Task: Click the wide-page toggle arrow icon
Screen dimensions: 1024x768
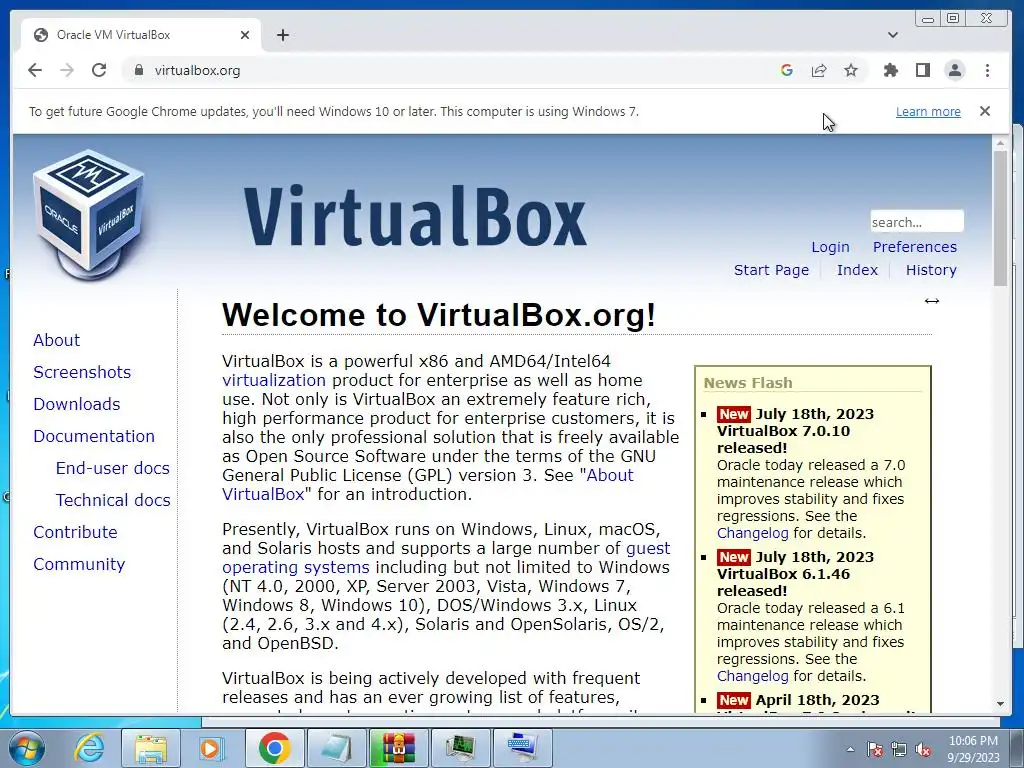Action: pos(931,301)
